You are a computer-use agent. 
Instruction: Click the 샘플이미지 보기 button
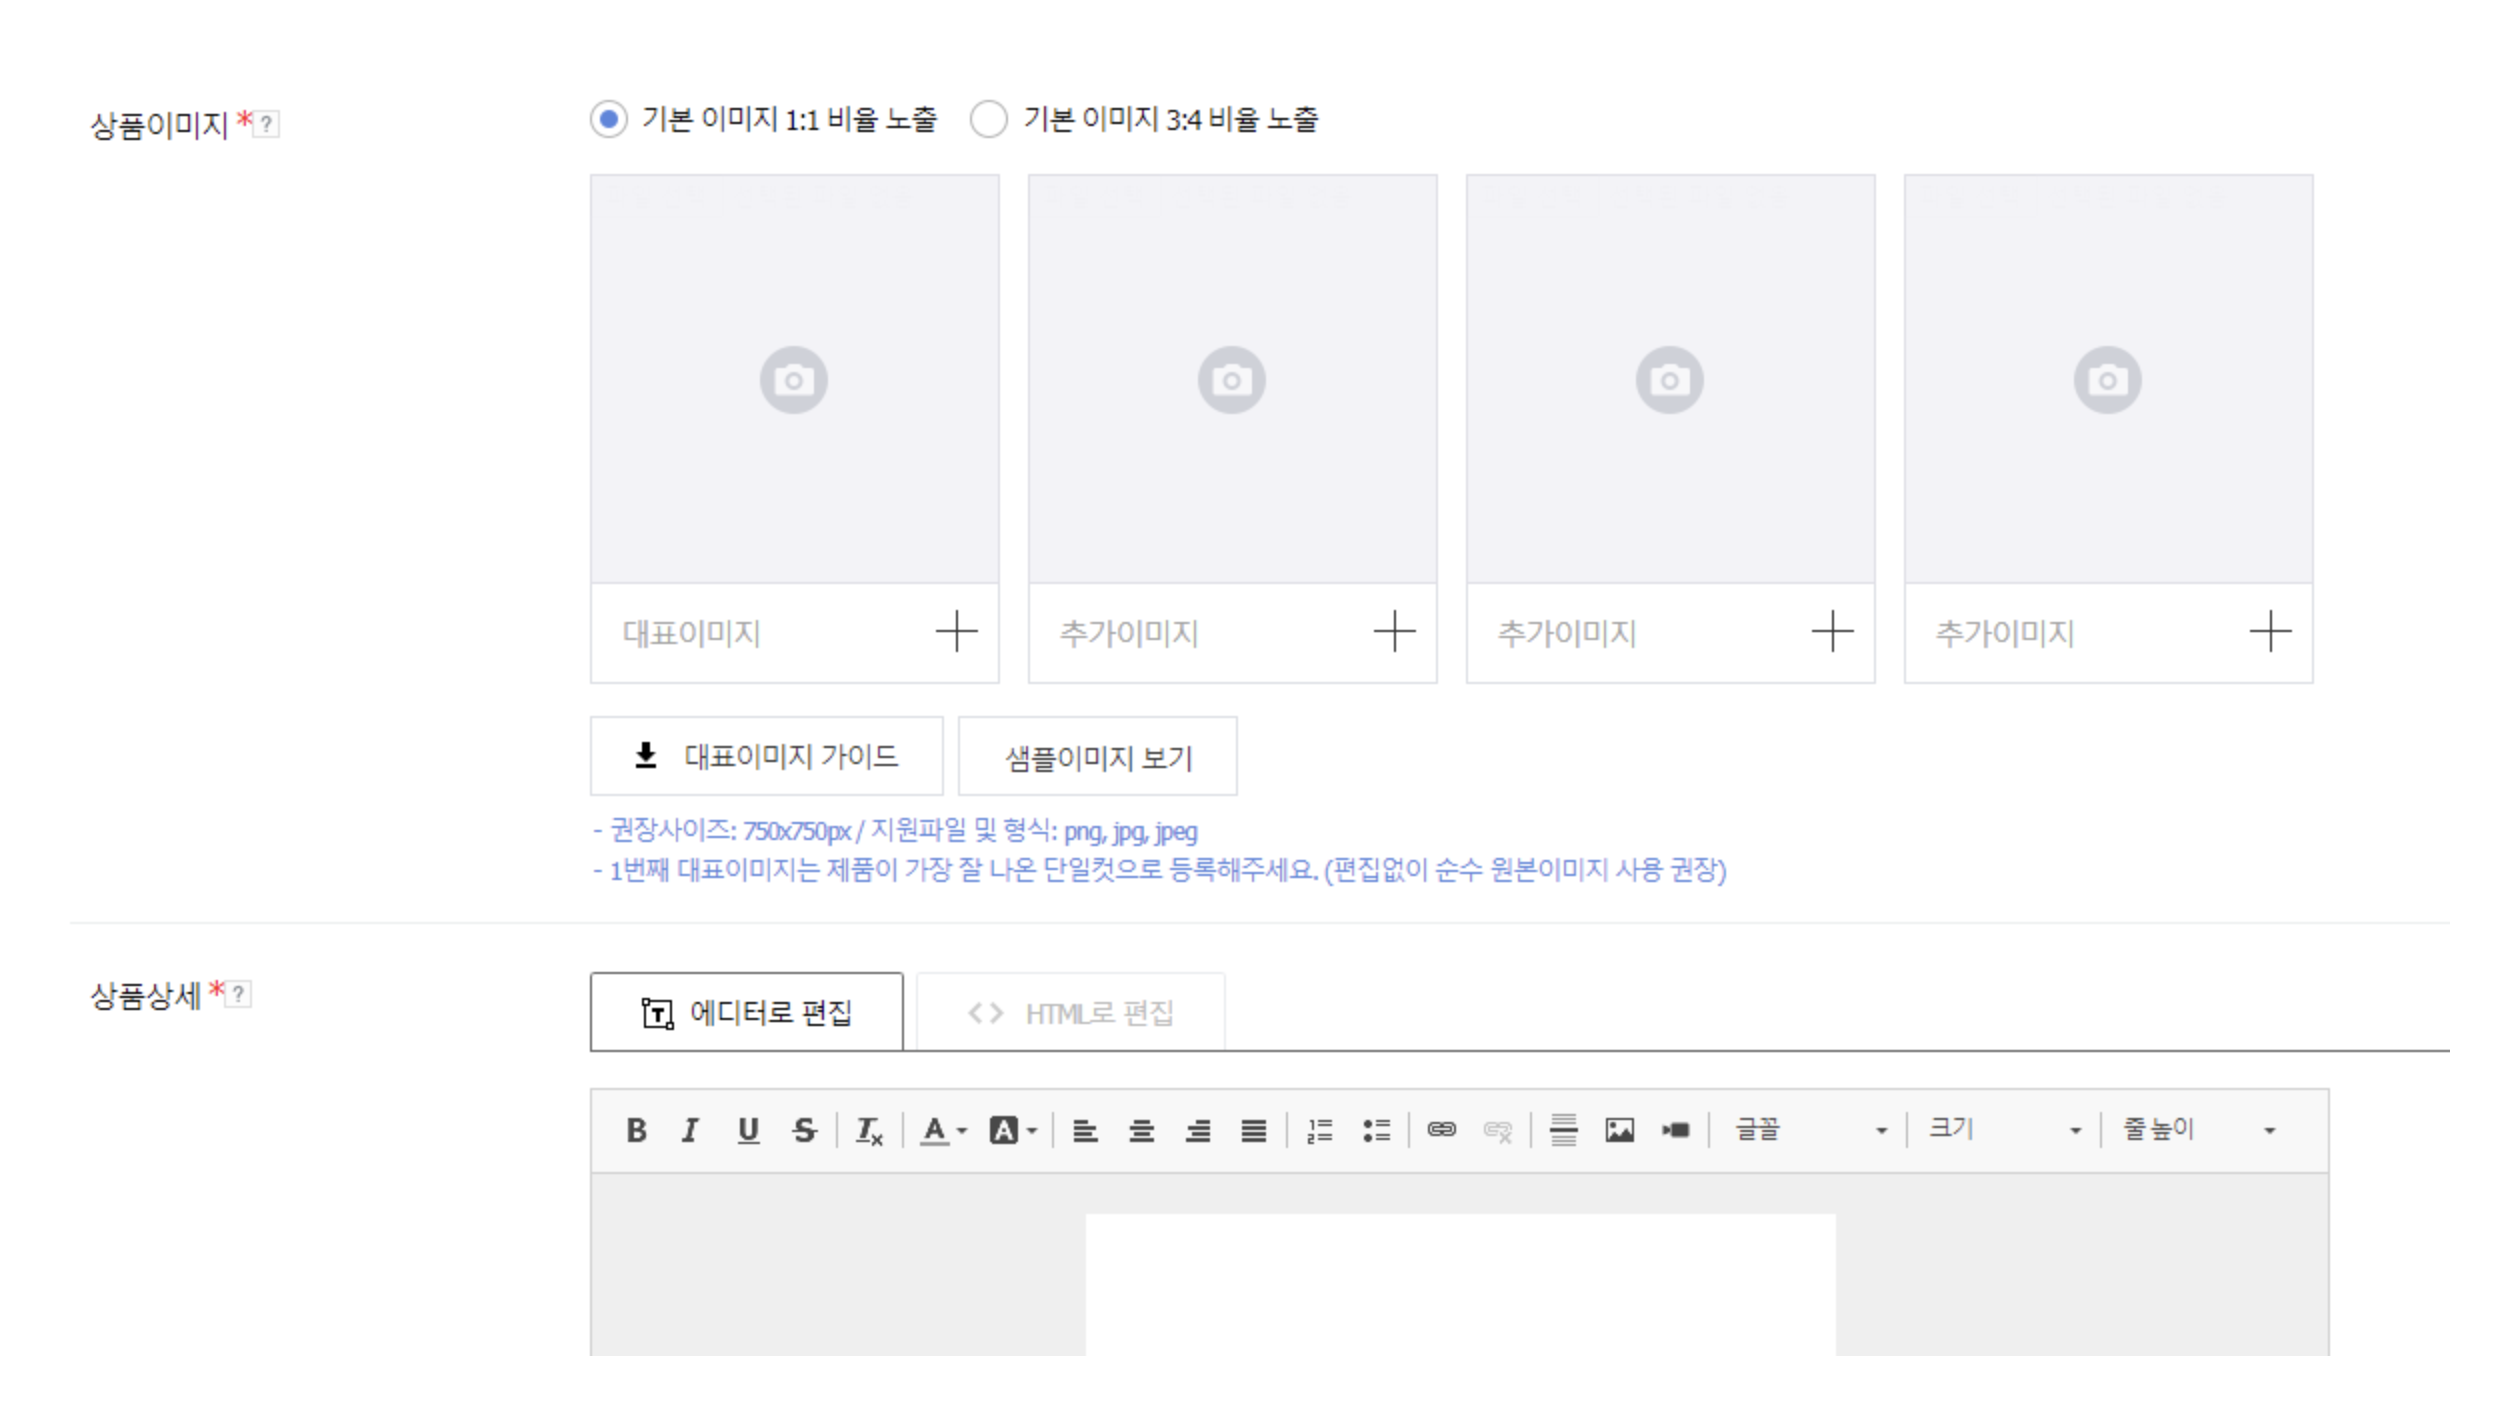pyautogui.click(x=1097, y=758)
